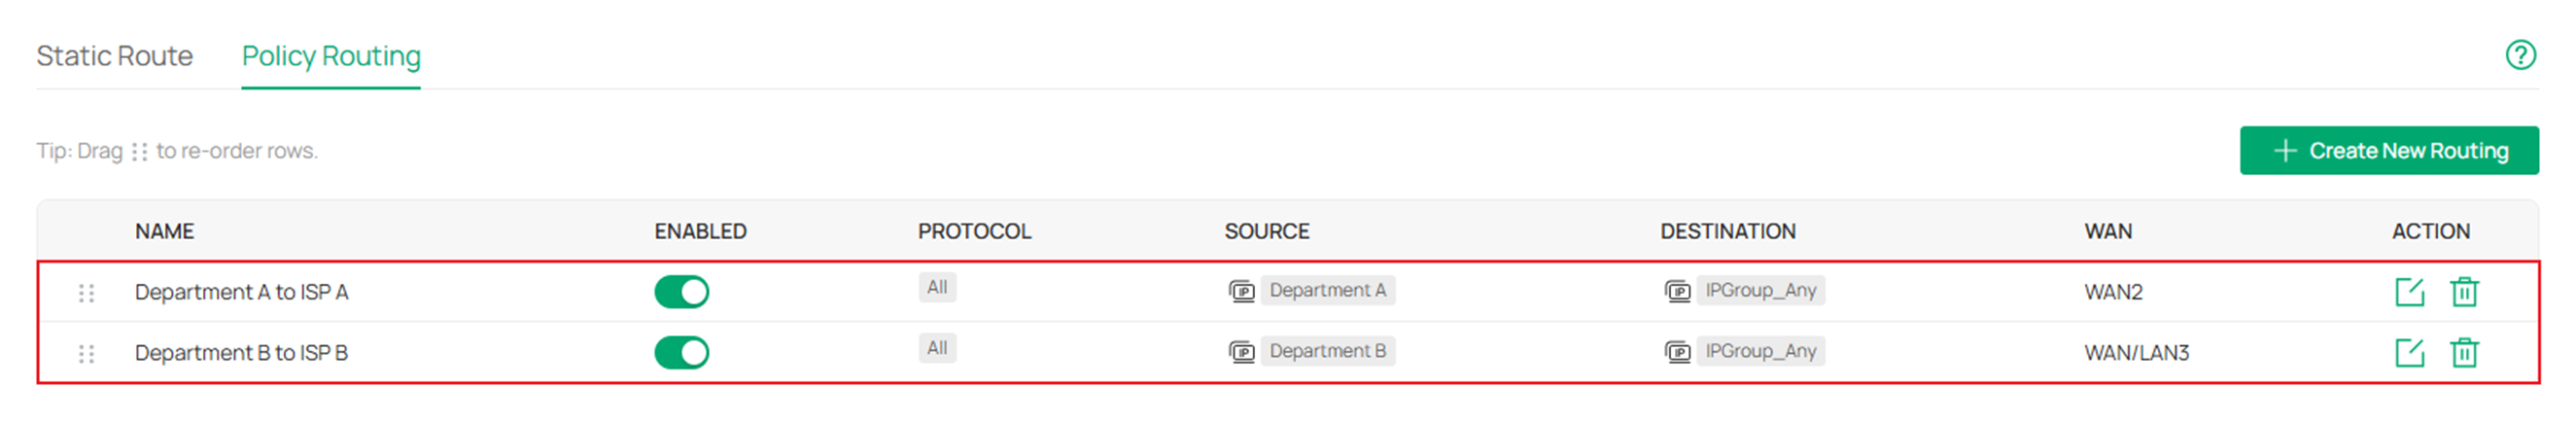Viewport: 2576px width, 421px height.
Task: Edit the Department A to ISP A rule
Action: point(2408,292)
